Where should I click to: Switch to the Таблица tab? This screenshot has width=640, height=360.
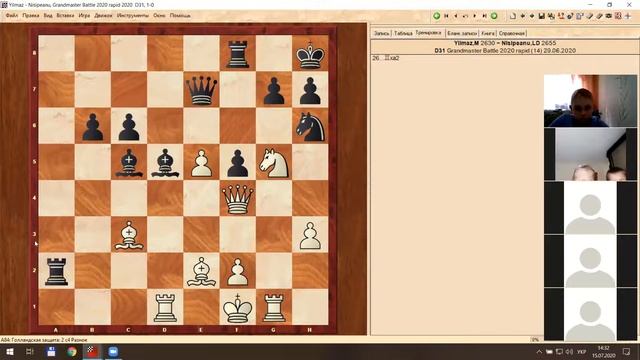[403, 33]
